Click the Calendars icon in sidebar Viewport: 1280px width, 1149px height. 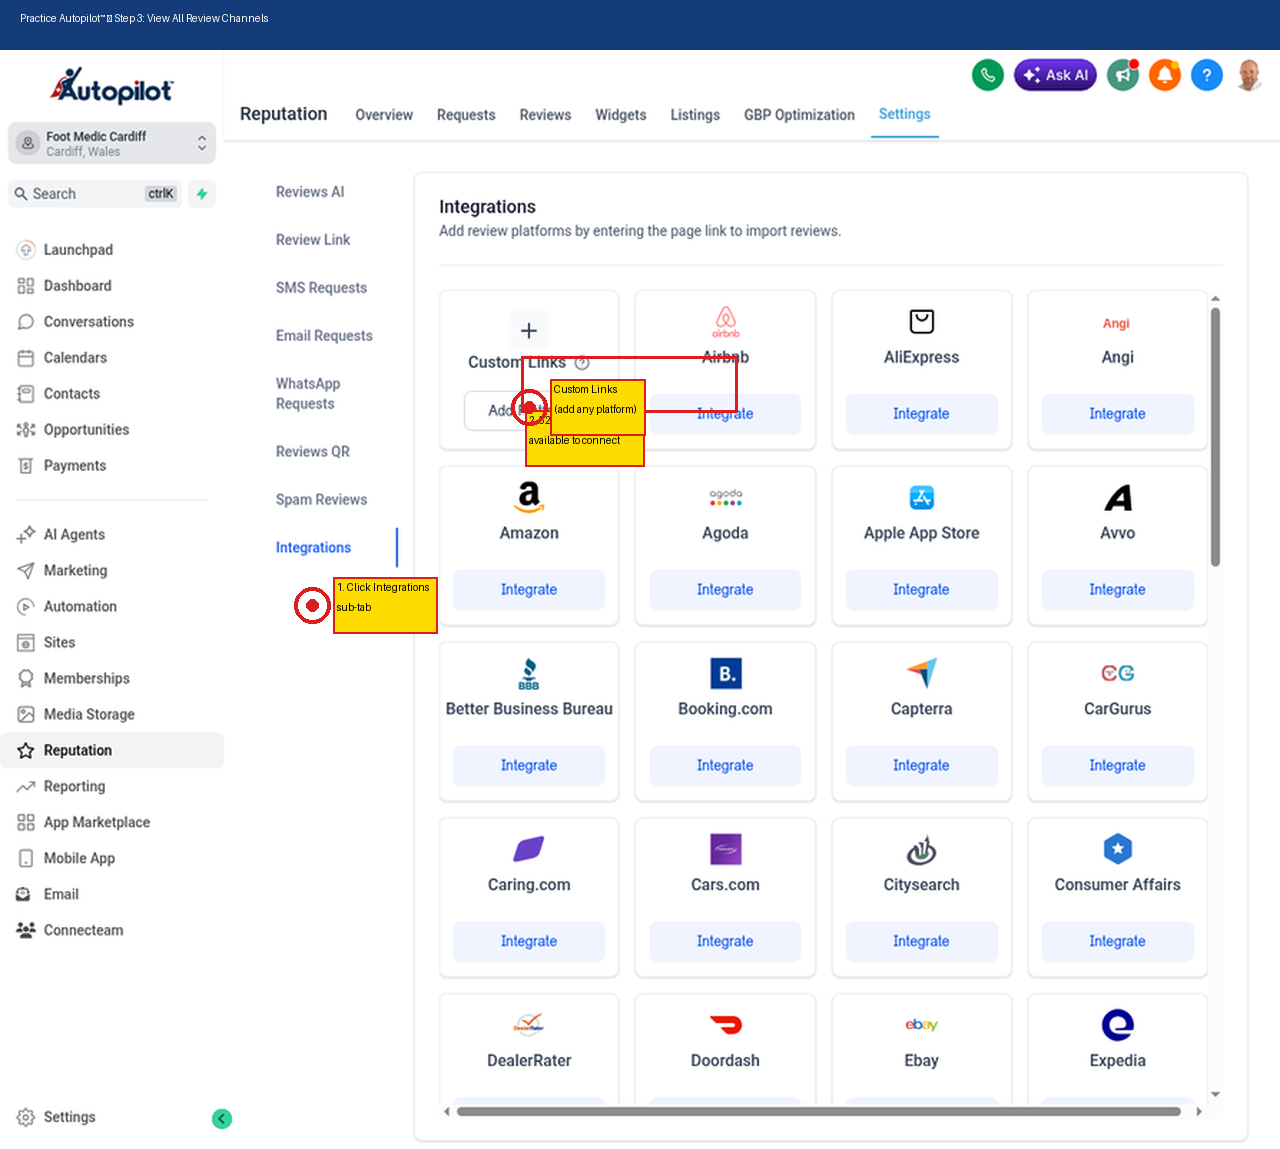point(26,358)
